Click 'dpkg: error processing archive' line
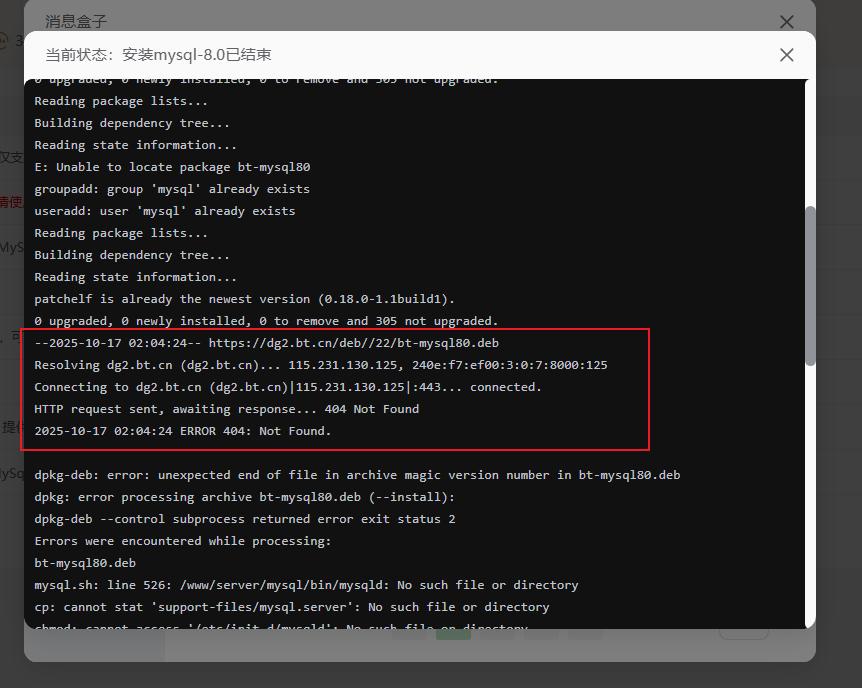 tap(245, 497)
